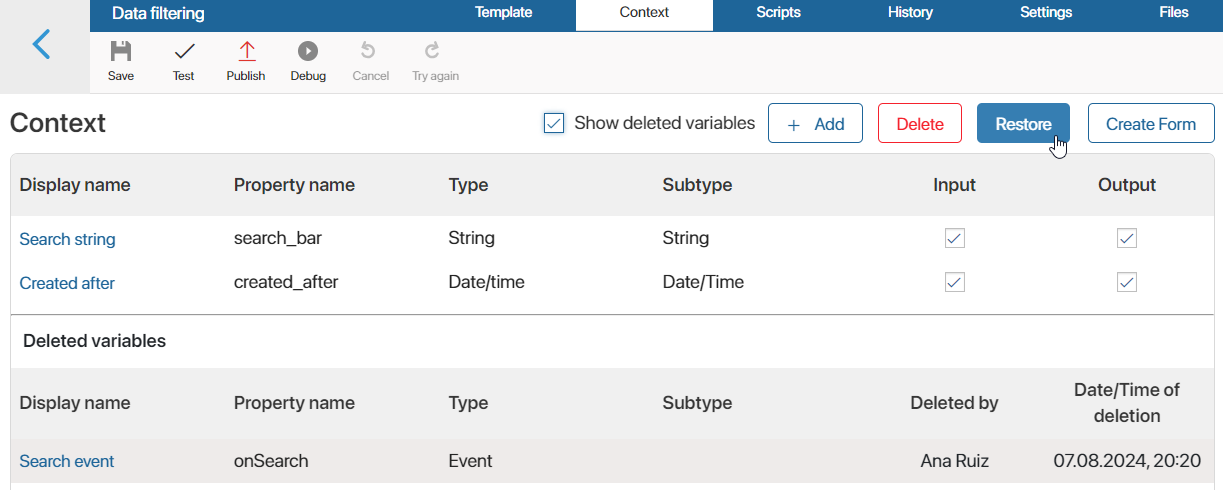Screen dimensions: 1223x490
Task: Select the deleted Search event row
Action: click(x=612, y=461)
